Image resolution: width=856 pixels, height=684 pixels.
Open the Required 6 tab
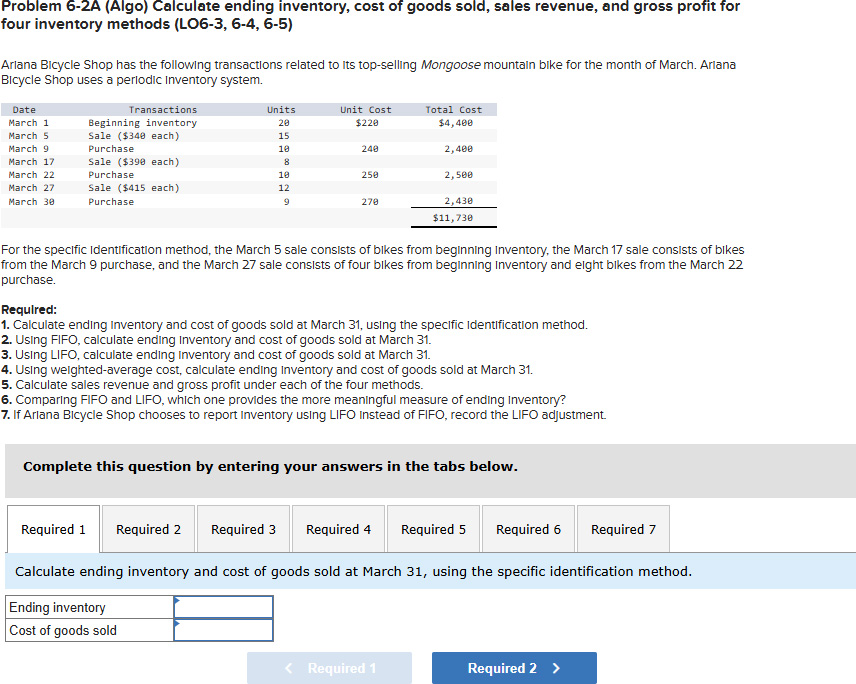(528, 528)
